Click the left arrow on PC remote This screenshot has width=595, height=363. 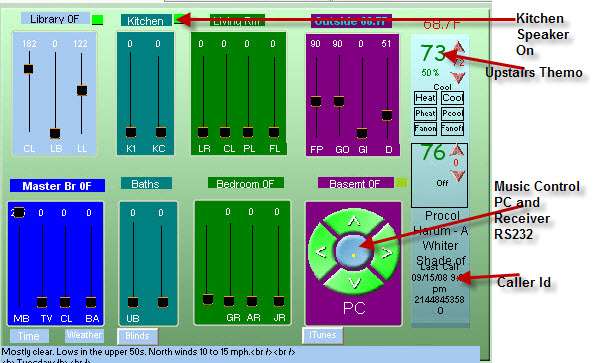pos(321,251)
